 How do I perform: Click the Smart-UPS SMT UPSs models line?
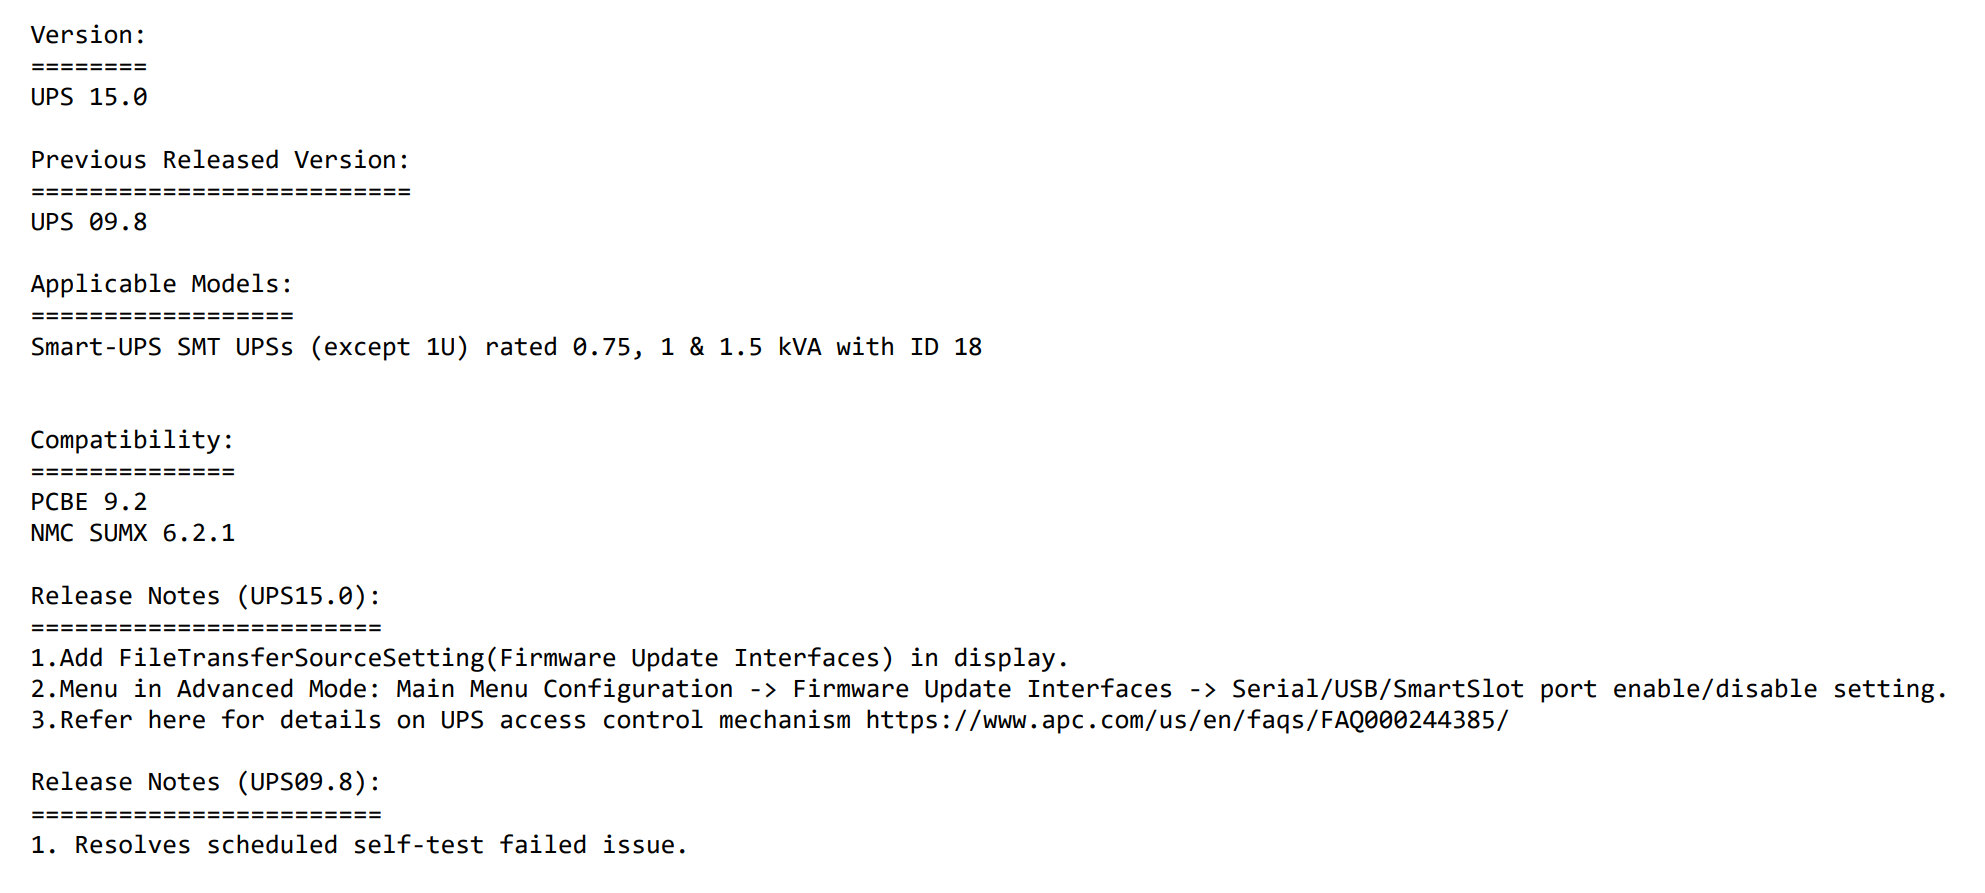click(x=506, y=348)
